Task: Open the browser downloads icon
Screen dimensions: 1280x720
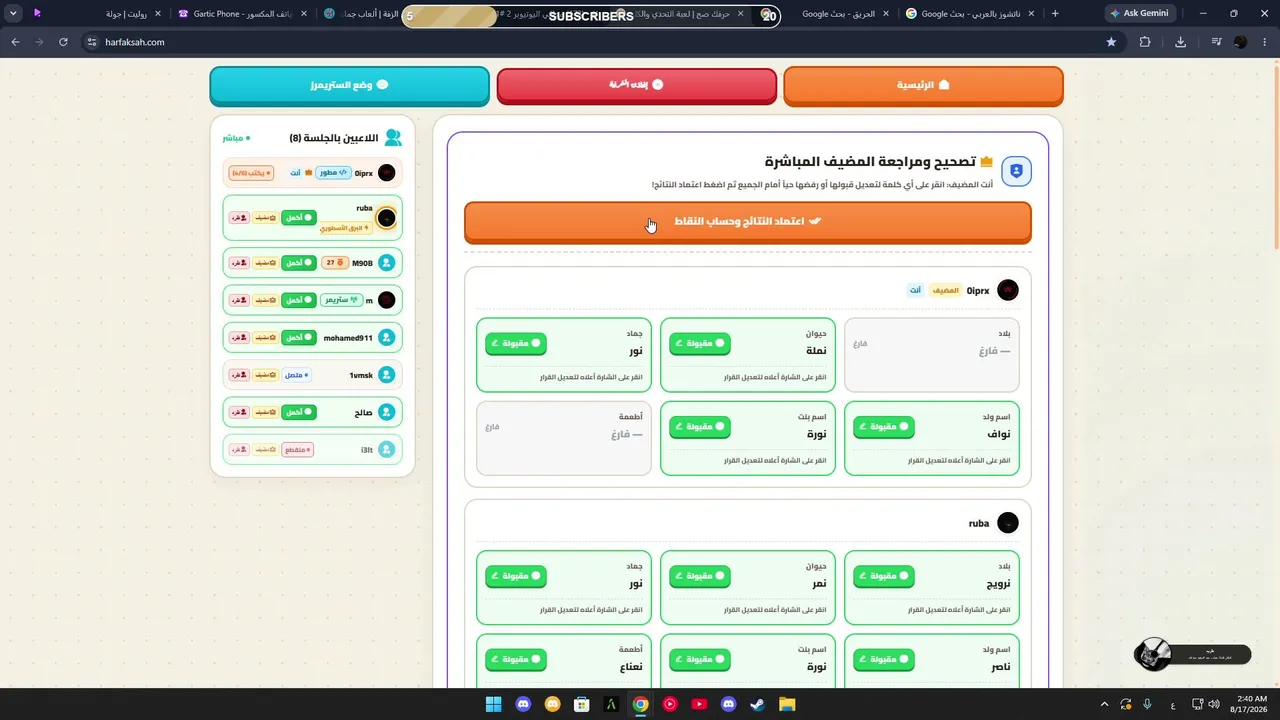Action: [x=1181, y=42]
